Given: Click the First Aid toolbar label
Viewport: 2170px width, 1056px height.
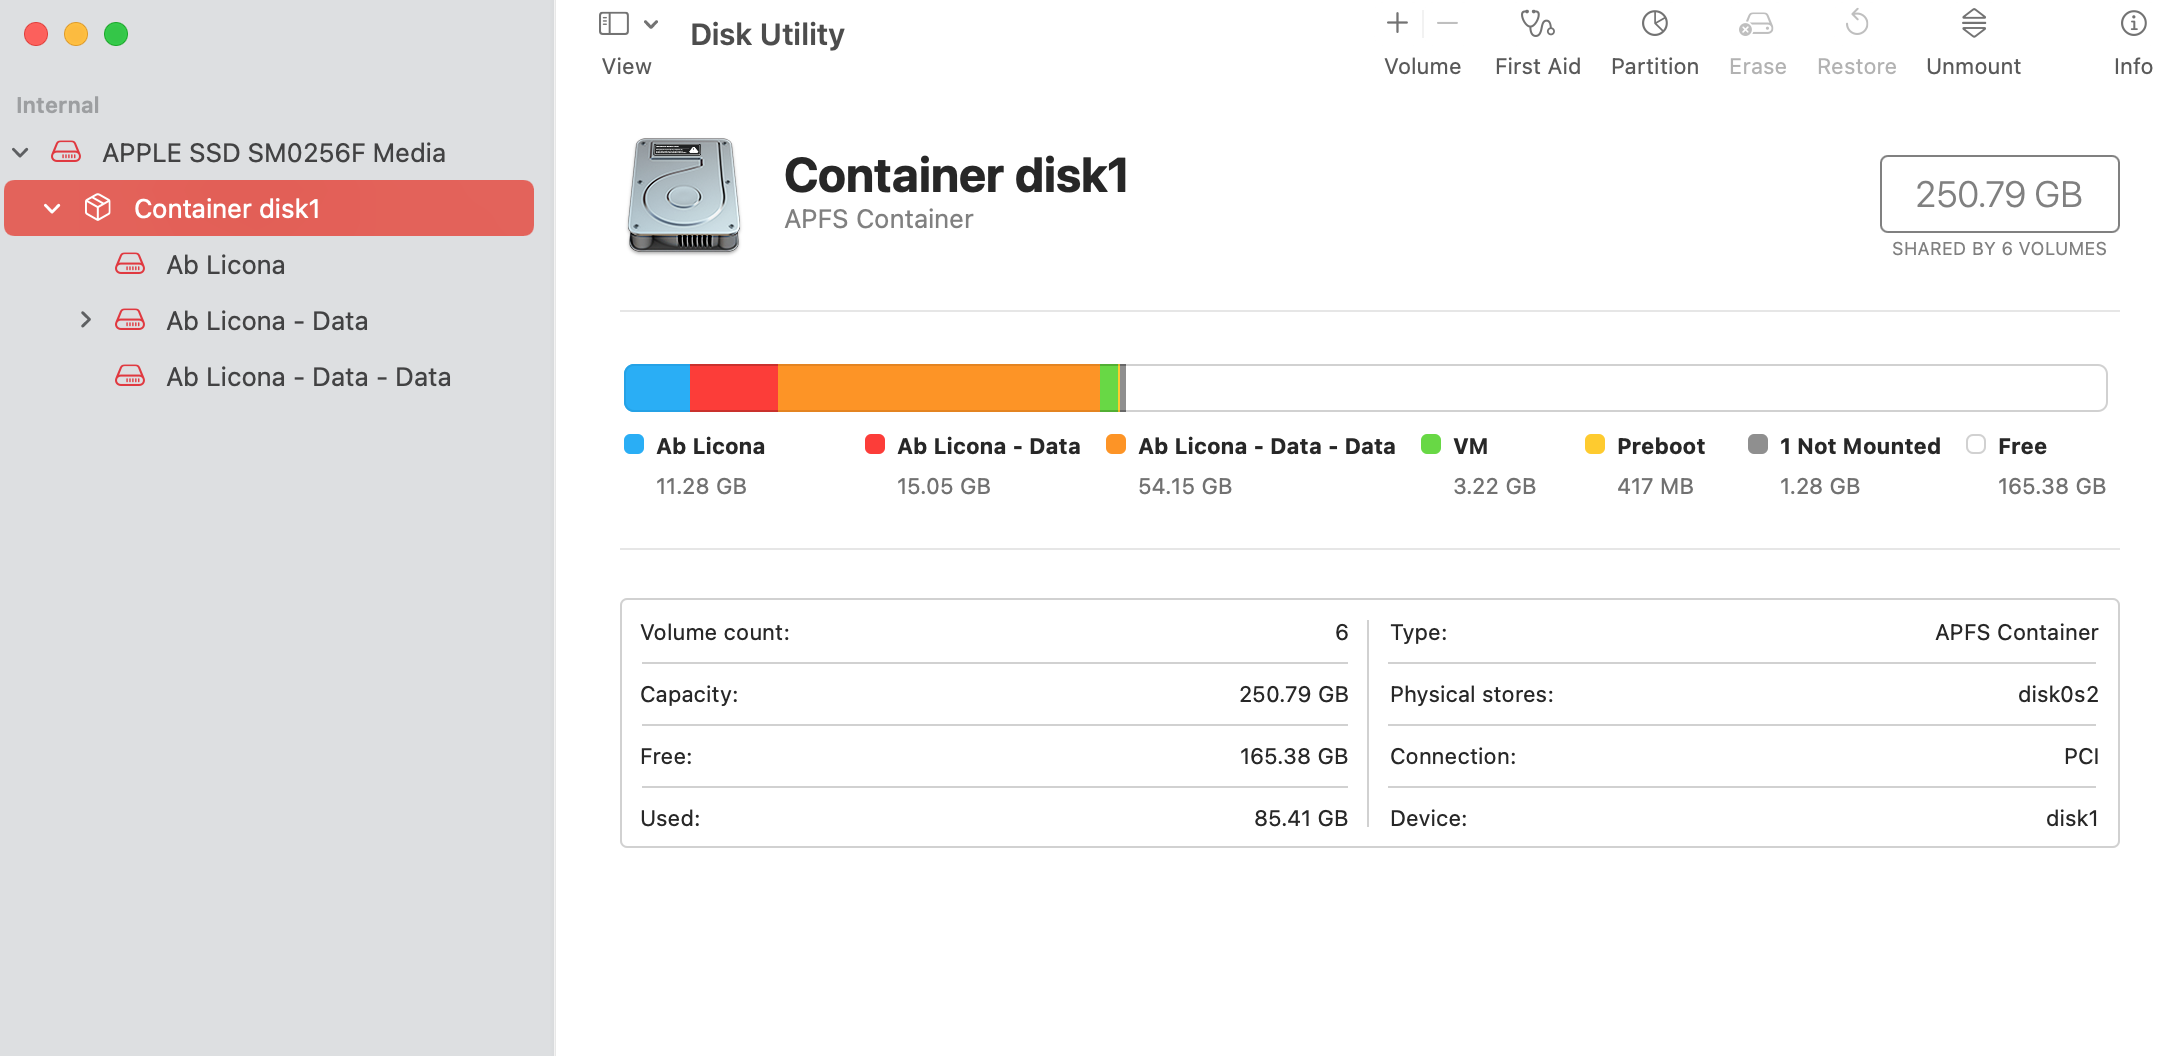Looking at the screenshot, I should pyautogui.click(x=1537, y=67).
